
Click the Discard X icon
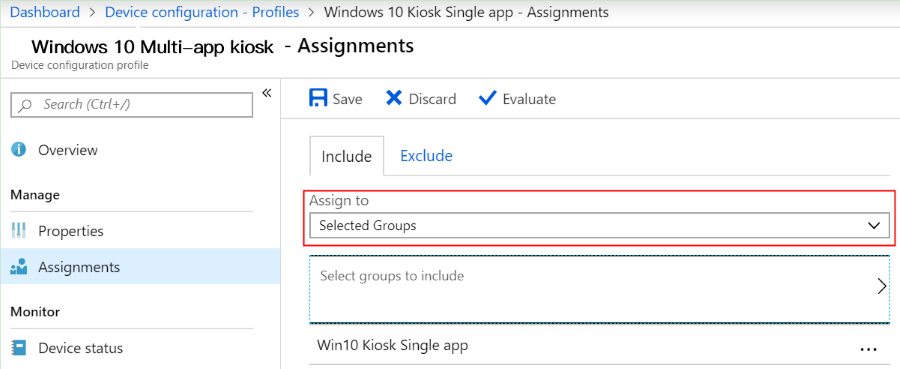click(x=394, y=98)
